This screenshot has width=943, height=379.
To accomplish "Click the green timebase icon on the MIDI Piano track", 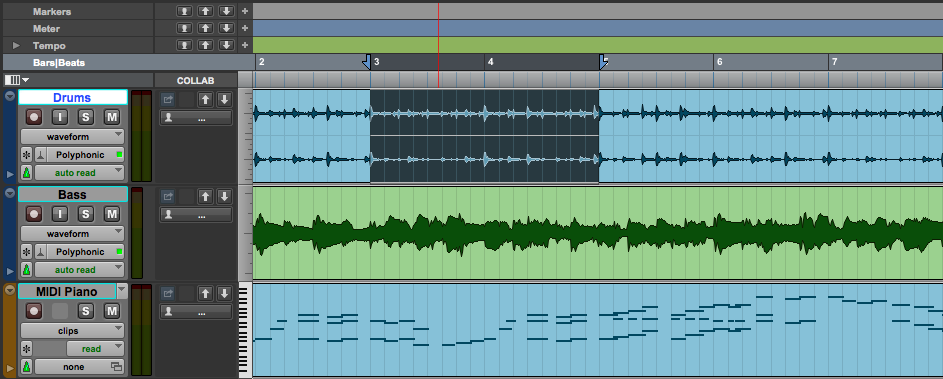I will click(26, 367).
